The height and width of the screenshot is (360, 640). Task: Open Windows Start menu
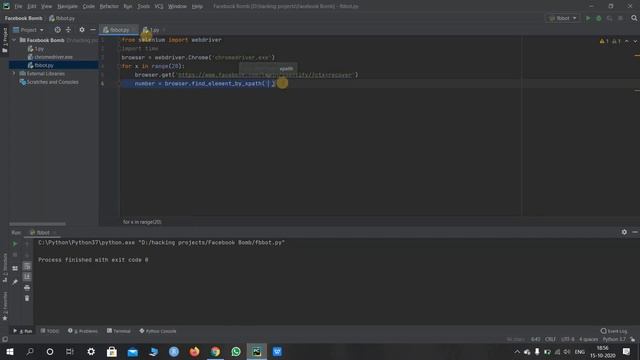click(10, 351)
